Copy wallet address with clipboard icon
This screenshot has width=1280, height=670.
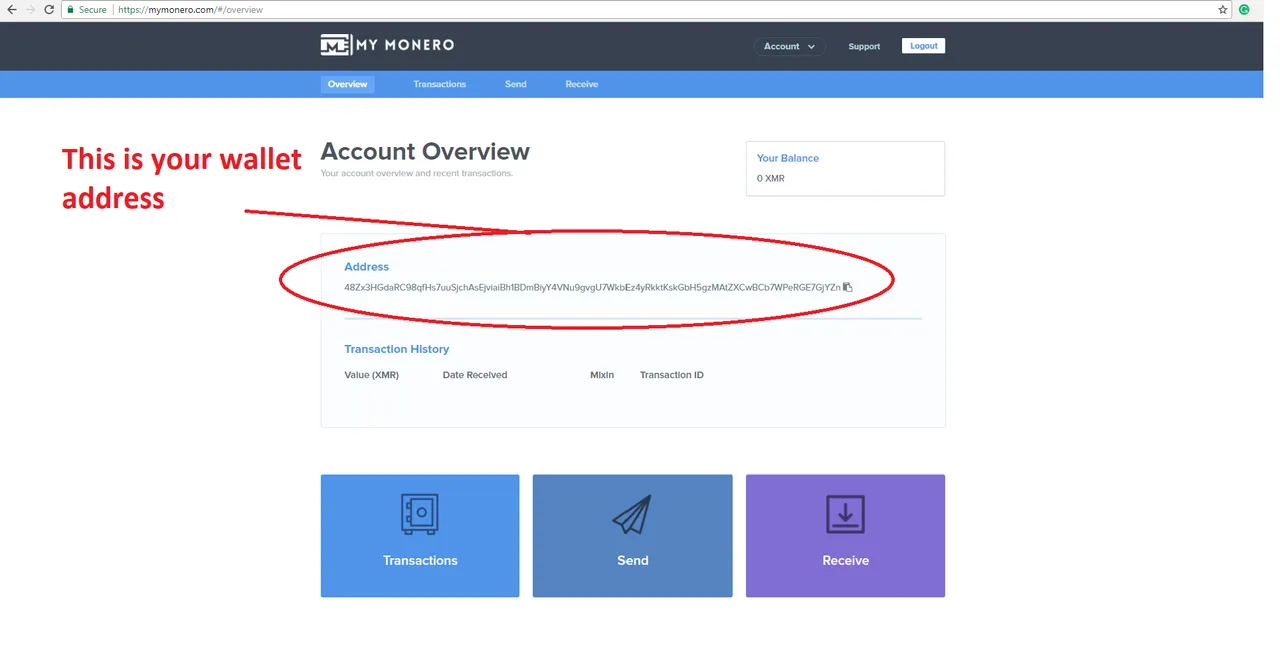coord(848,287)
